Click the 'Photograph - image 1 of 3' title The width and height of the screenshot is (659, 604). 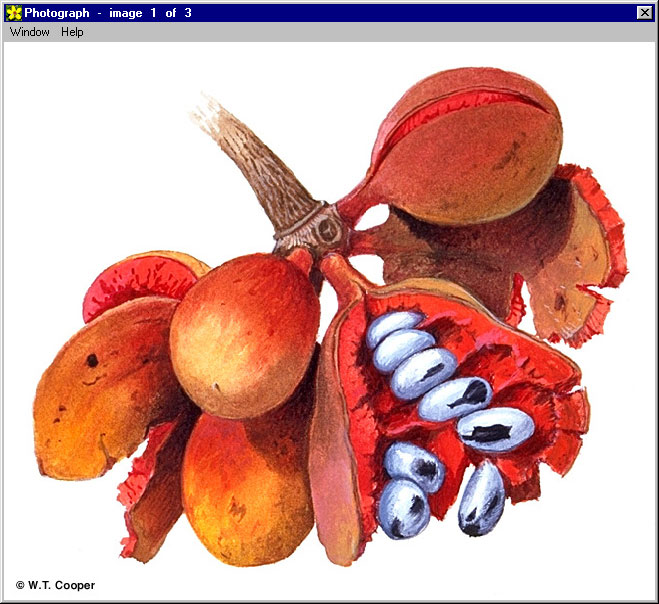point(108,12)
